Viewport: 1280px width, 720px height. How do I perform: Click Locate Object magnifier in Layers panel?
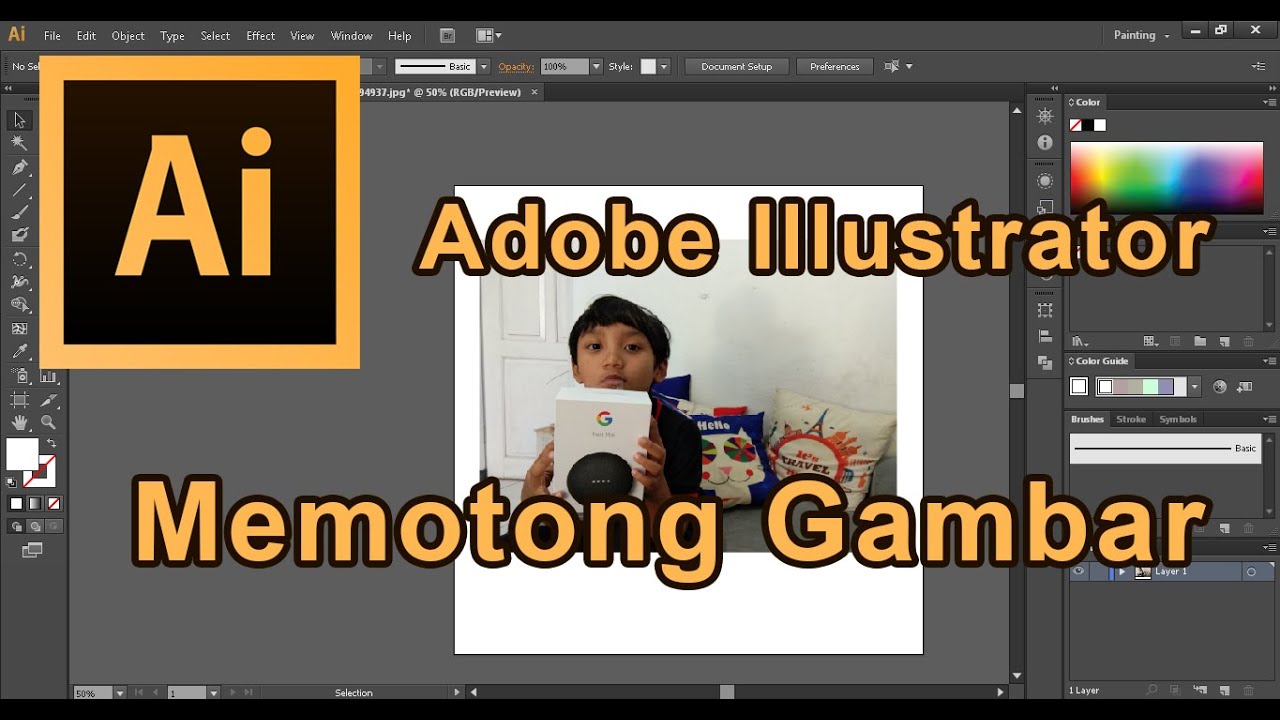coord(1152,690)
